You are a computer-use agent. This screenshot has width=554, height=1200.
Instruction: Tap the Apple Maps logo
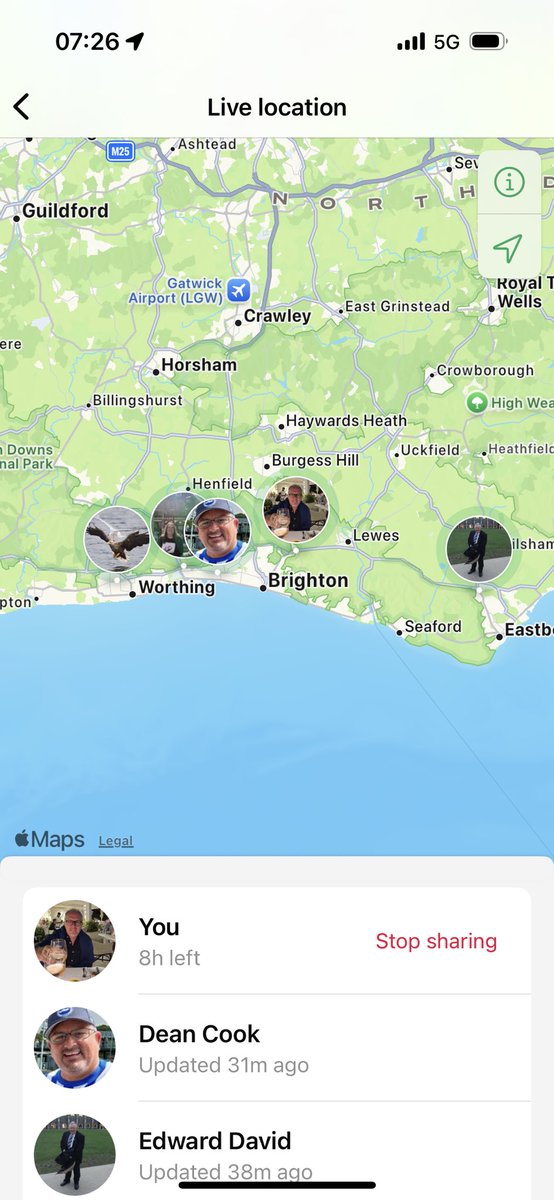(49, 840)
